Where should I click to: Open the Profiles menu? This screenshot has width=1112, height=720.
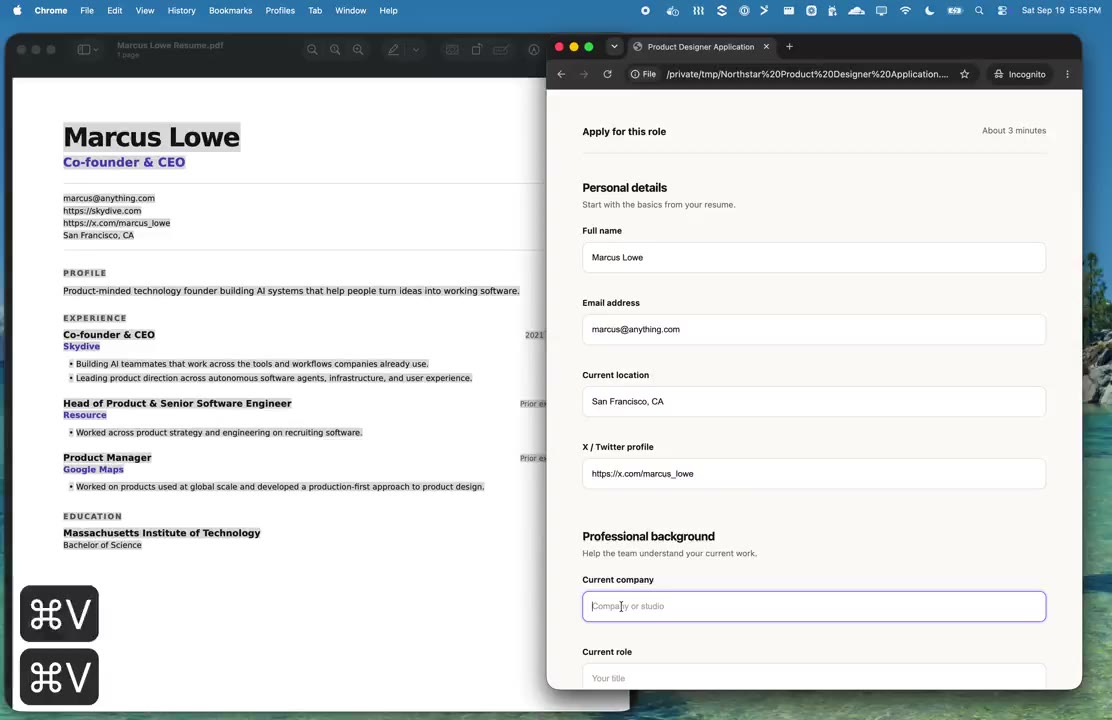click(x=280, y=11)
